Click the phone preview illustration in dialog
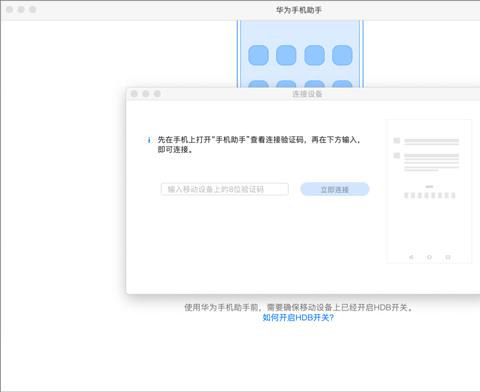This screenshot has height=392, width=480. pos(429,191)
